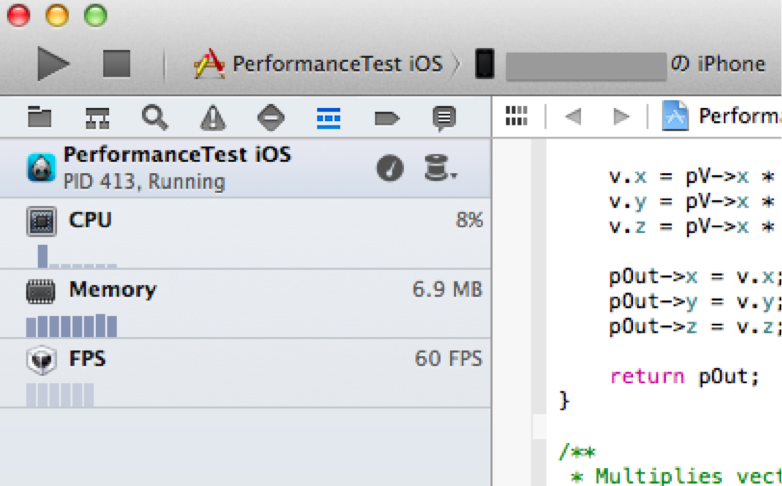Open the FPS gauge report
This screenshot has width=782, height=486.
[x=245, y=373]
